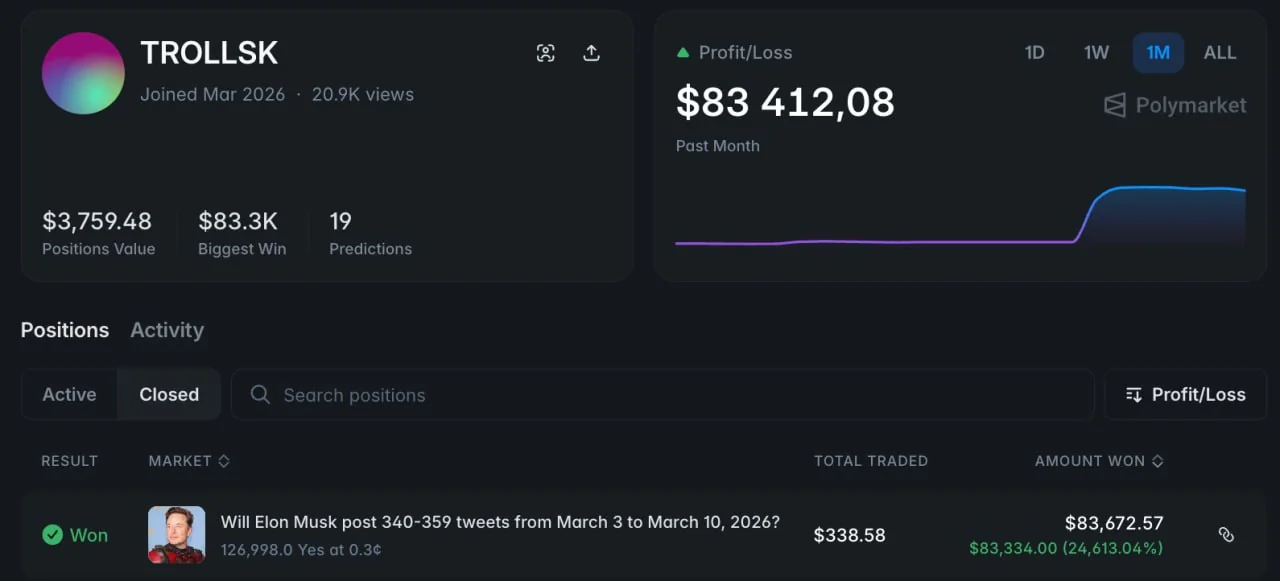Click the green profit/loss up-arrow indicator
The height and width of the screenshot is (581, 1280).
[683, 53]
